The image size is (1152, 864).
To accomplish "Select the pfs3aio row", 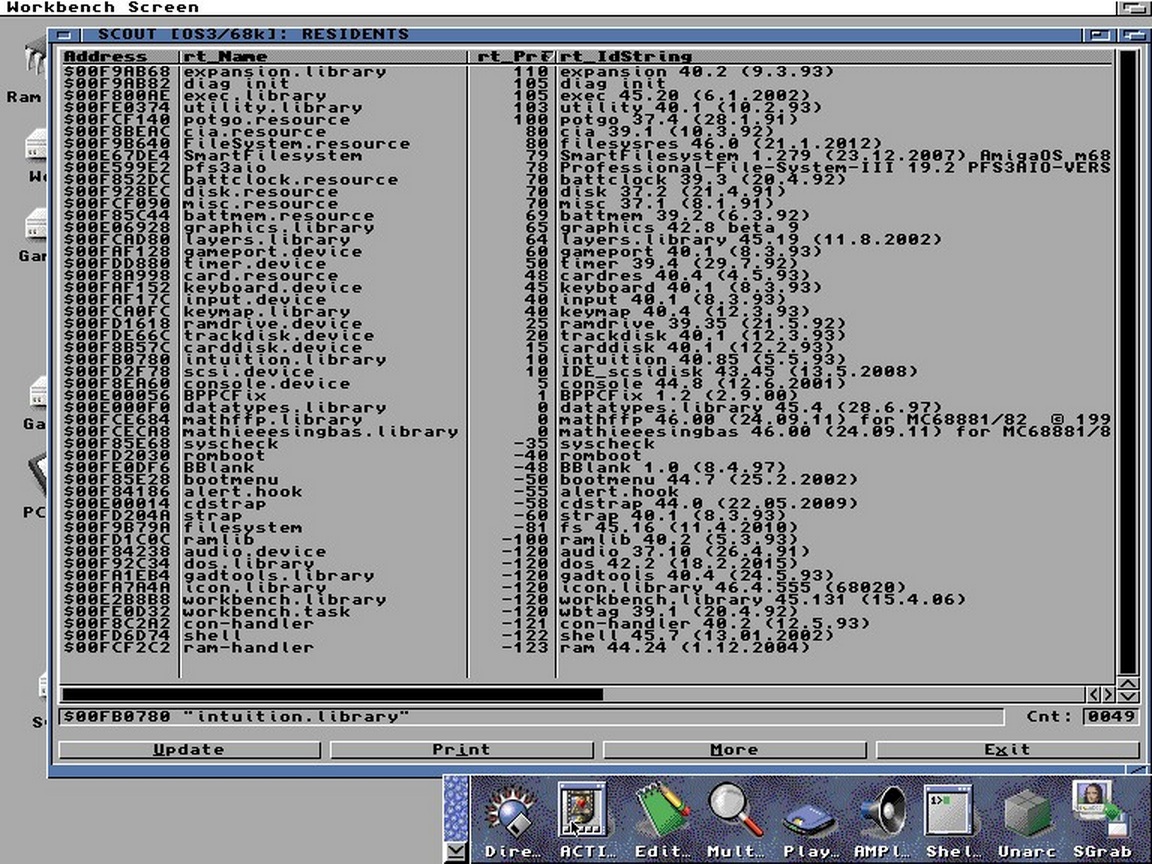I will point(586,168).
